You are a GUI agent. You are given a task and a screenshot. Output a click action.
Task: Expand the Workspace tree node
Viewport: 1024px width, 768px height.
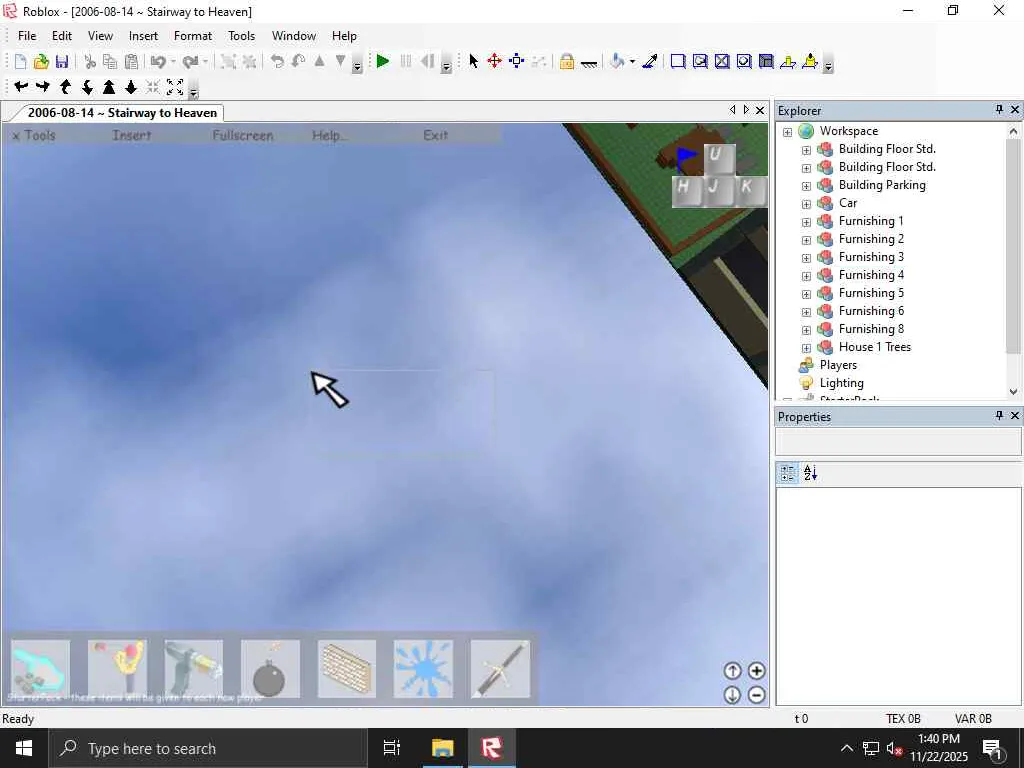point(788,132)
